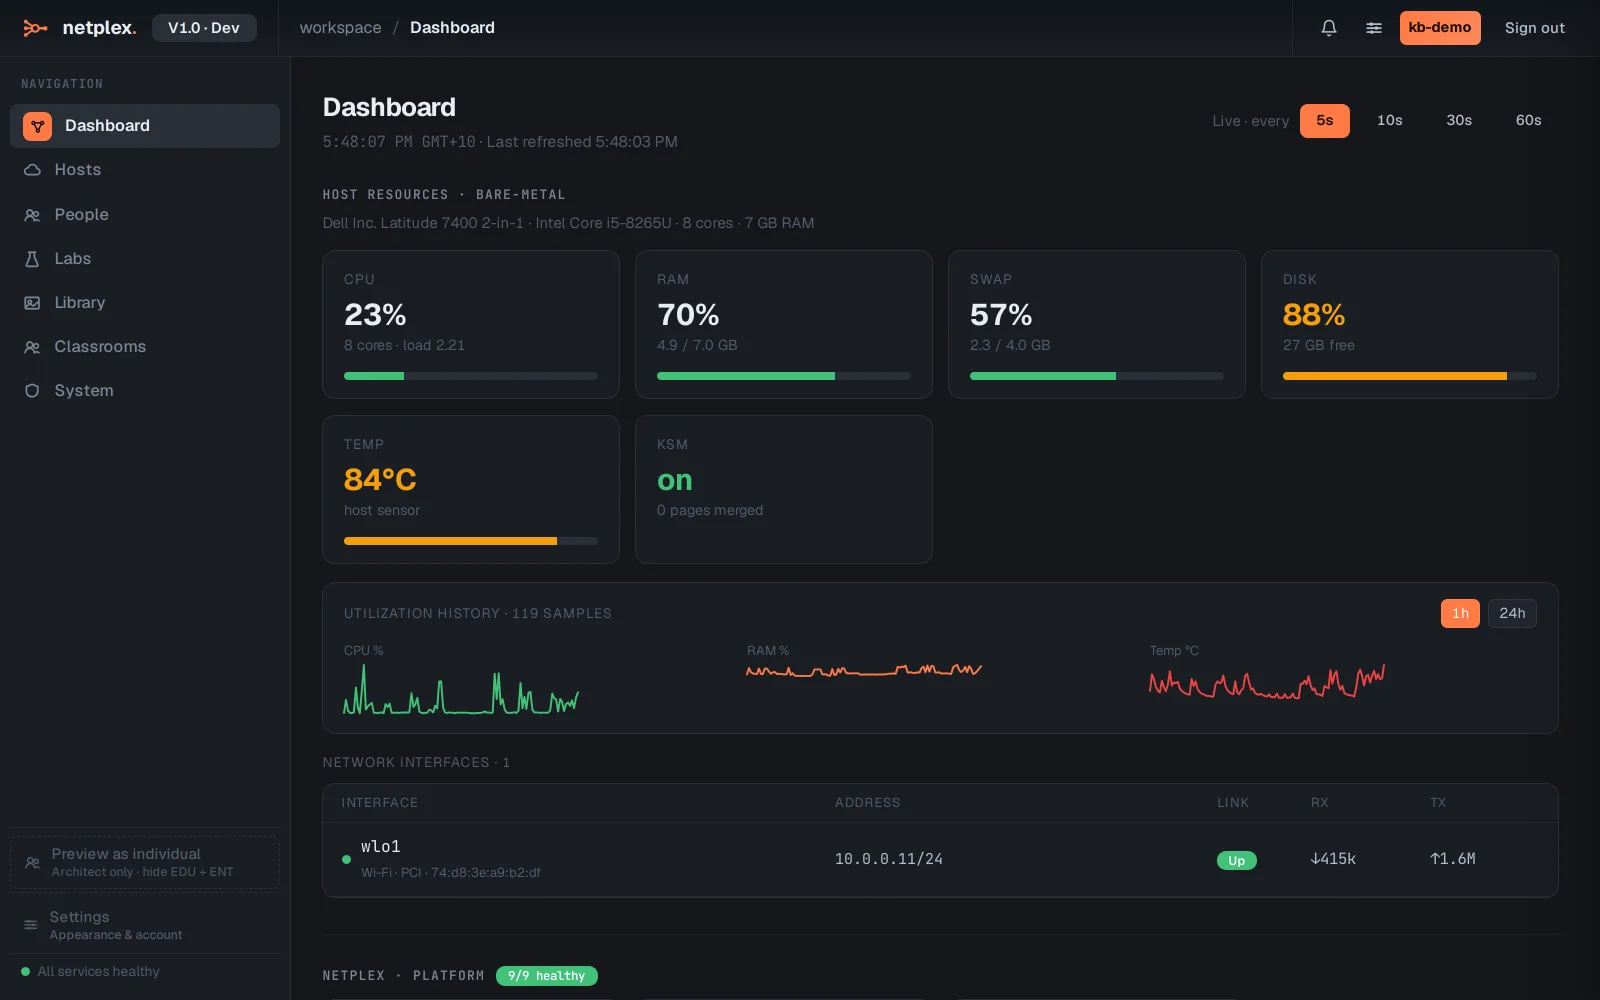Click the DISK usage progress bar
1600x1000 pixels.
[x=1409, y=376]
